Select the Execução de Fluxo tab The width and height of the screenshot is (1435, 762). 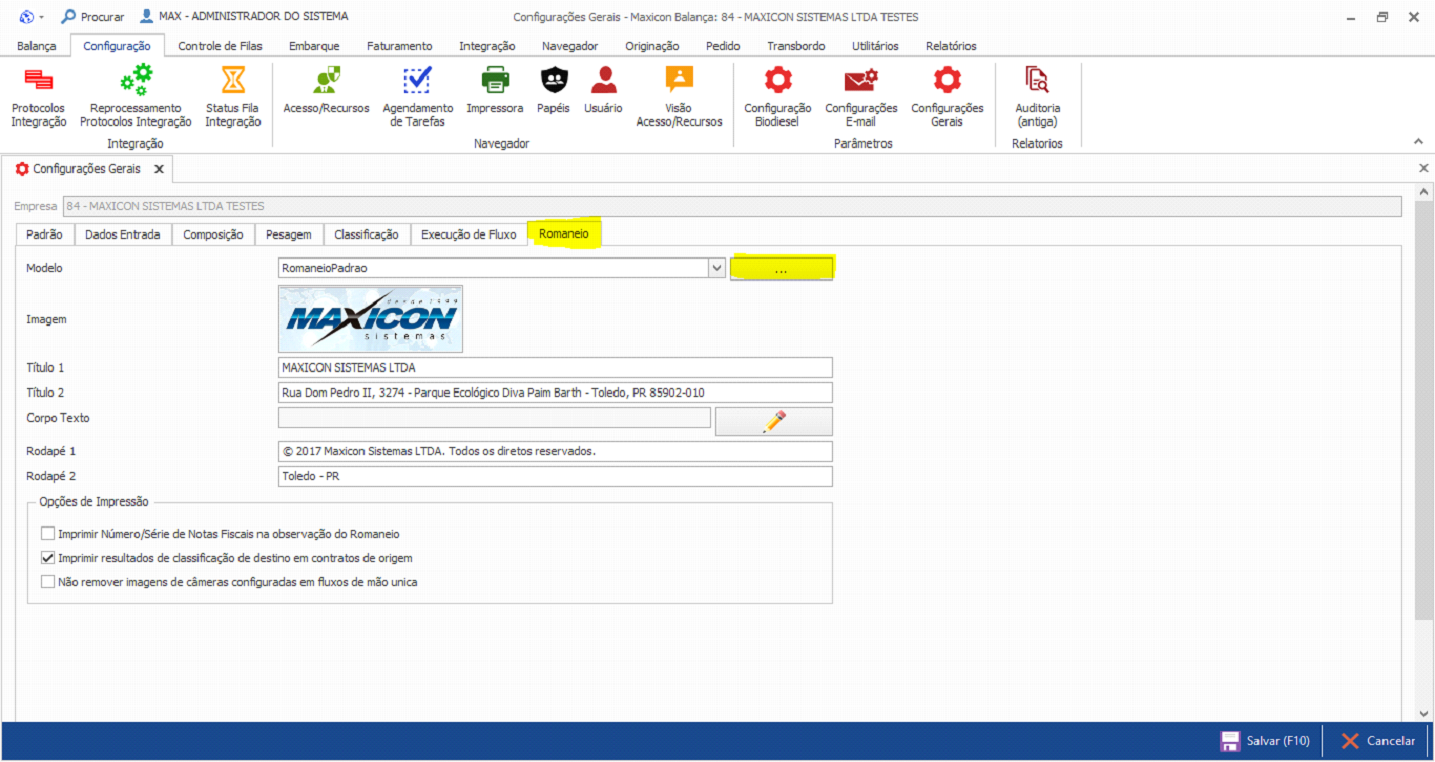click(469, 234)
